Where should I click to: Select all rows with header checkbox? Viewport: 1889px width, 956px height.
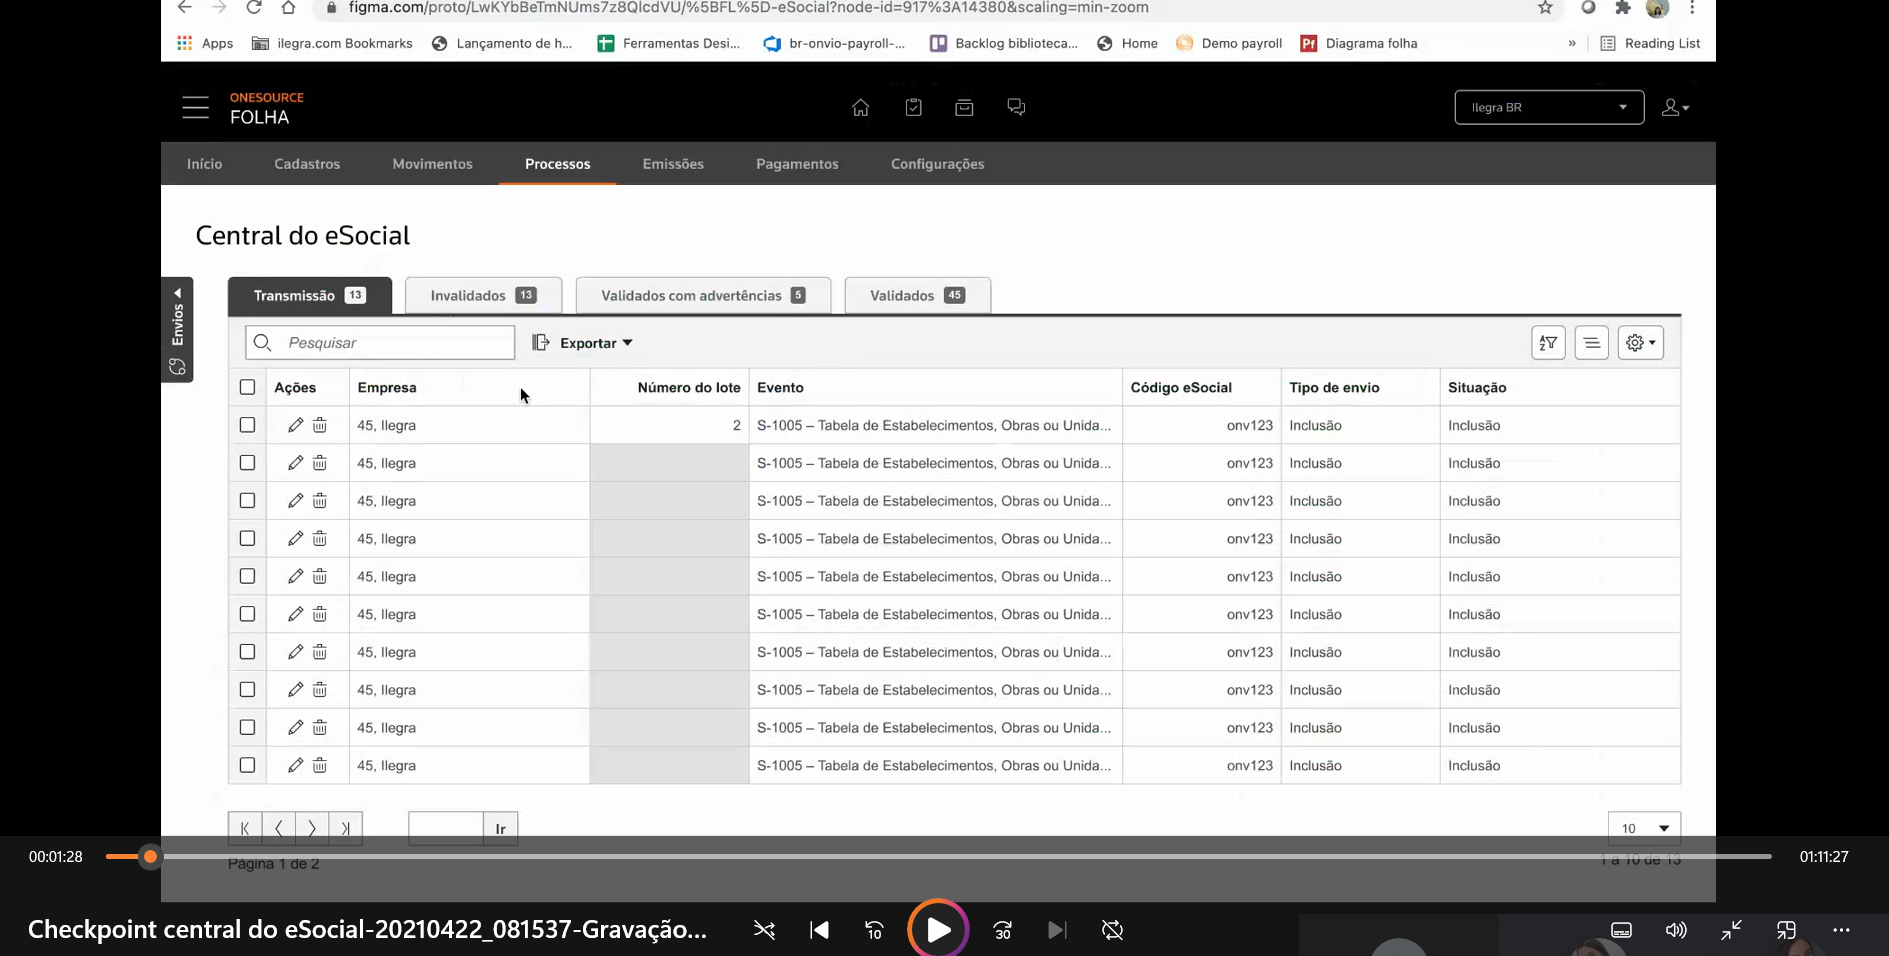[x=247, y=387]
